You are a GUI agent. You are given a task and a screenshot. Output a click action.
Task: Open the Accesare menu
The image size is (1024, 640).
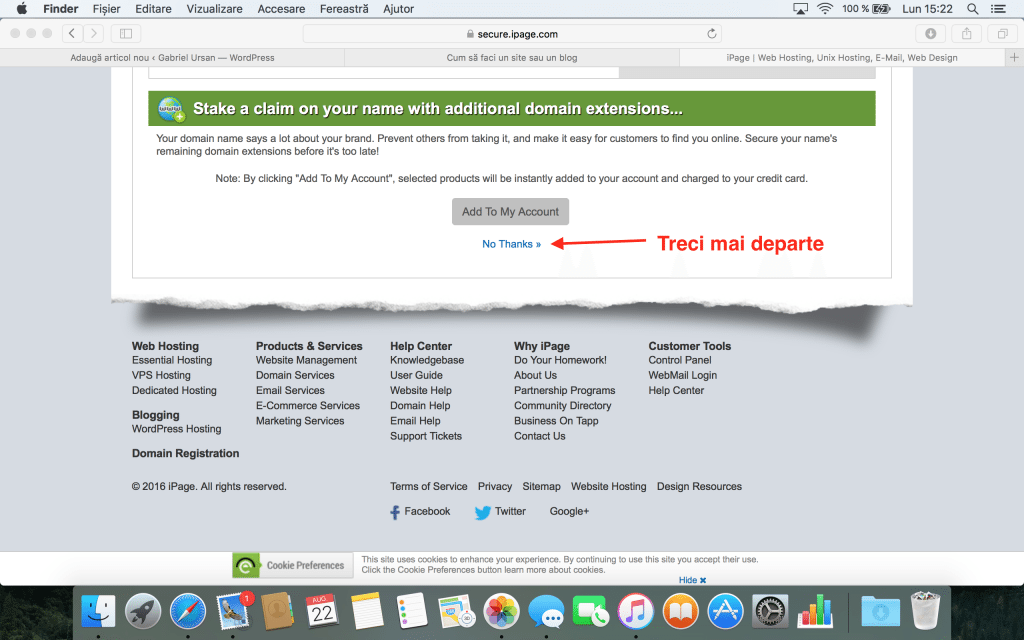281,8
